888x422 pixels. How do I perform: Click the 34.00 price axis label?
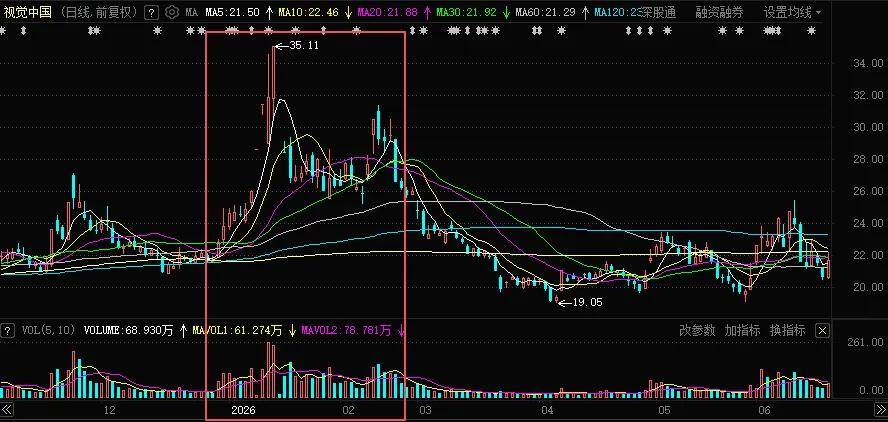coord(868,63)
